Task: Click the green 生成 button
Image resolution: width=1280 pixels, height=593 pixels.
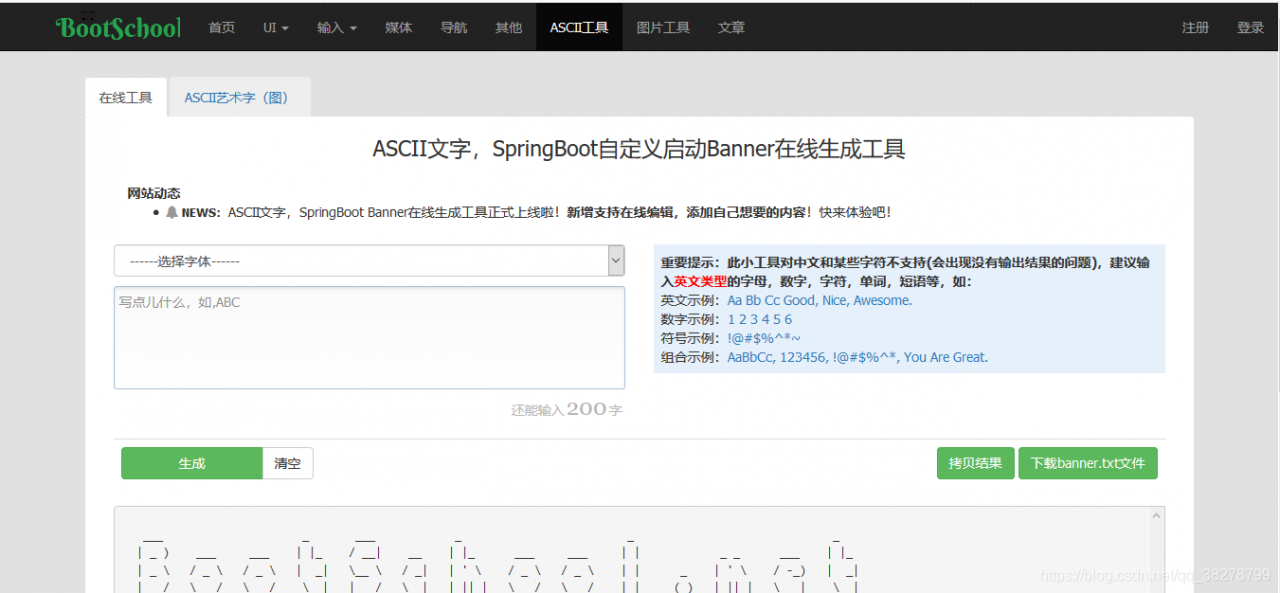Action: tap(192, 463)
